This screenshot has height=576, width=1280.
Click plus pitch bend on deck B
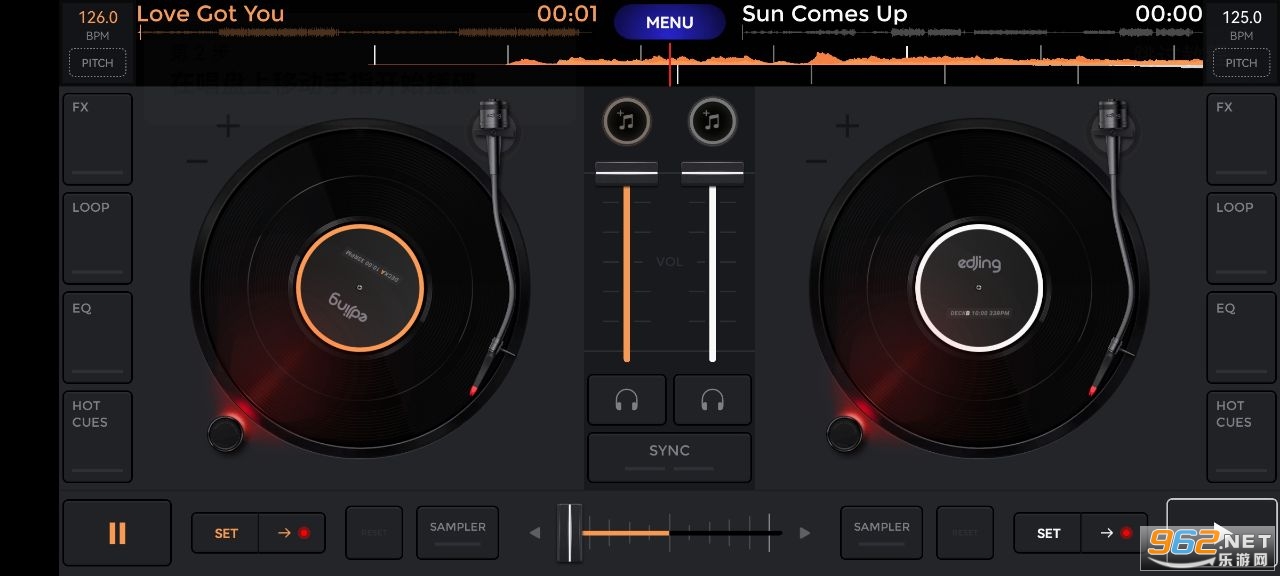click(x=848, y=127)
